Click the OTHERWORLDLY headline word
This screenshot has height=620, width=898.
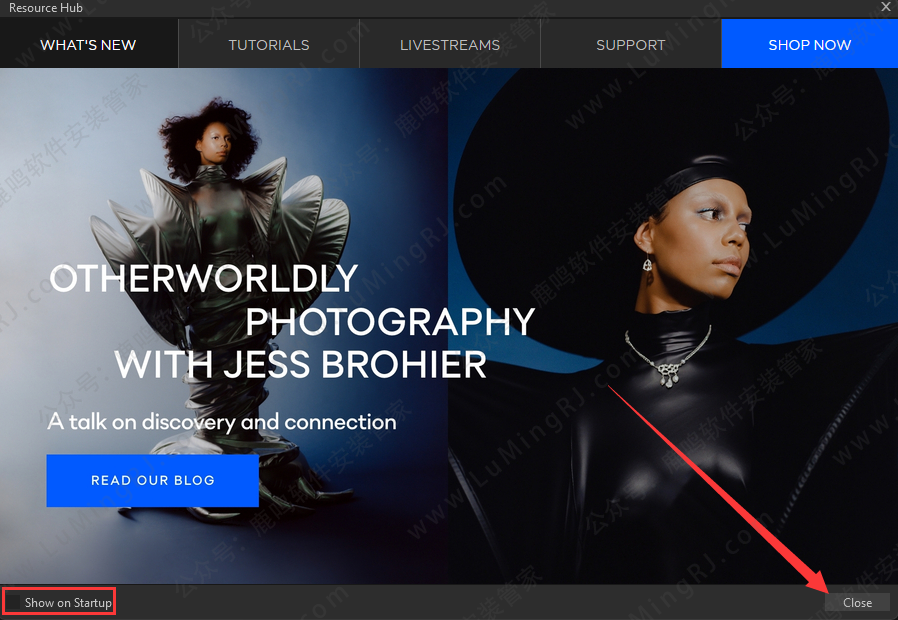click(203, 279)
